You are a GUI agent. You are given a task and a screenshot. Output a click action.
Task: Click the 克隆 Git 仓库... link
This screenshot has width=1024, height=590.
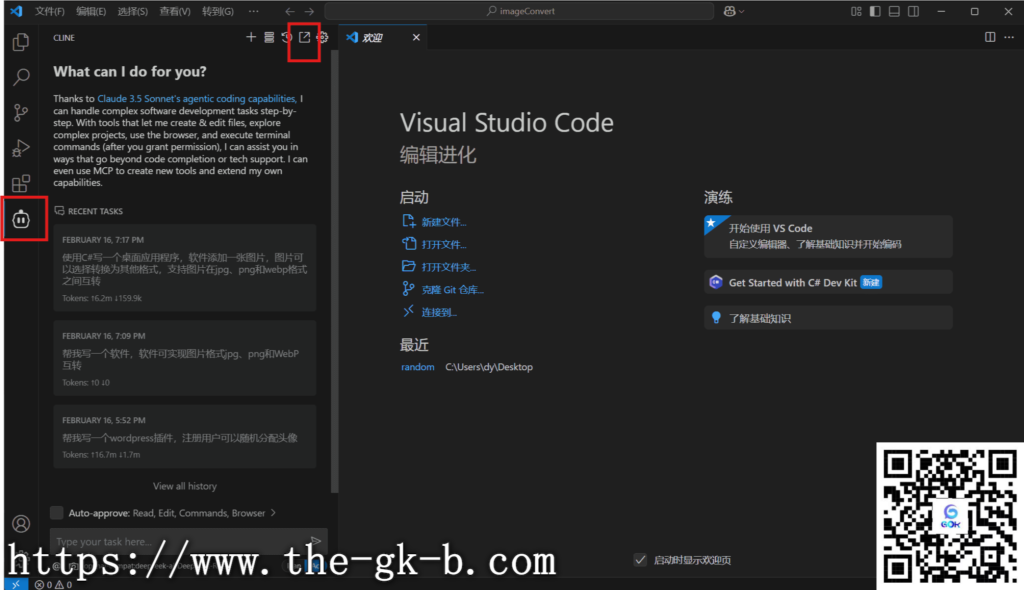point(453,289)
